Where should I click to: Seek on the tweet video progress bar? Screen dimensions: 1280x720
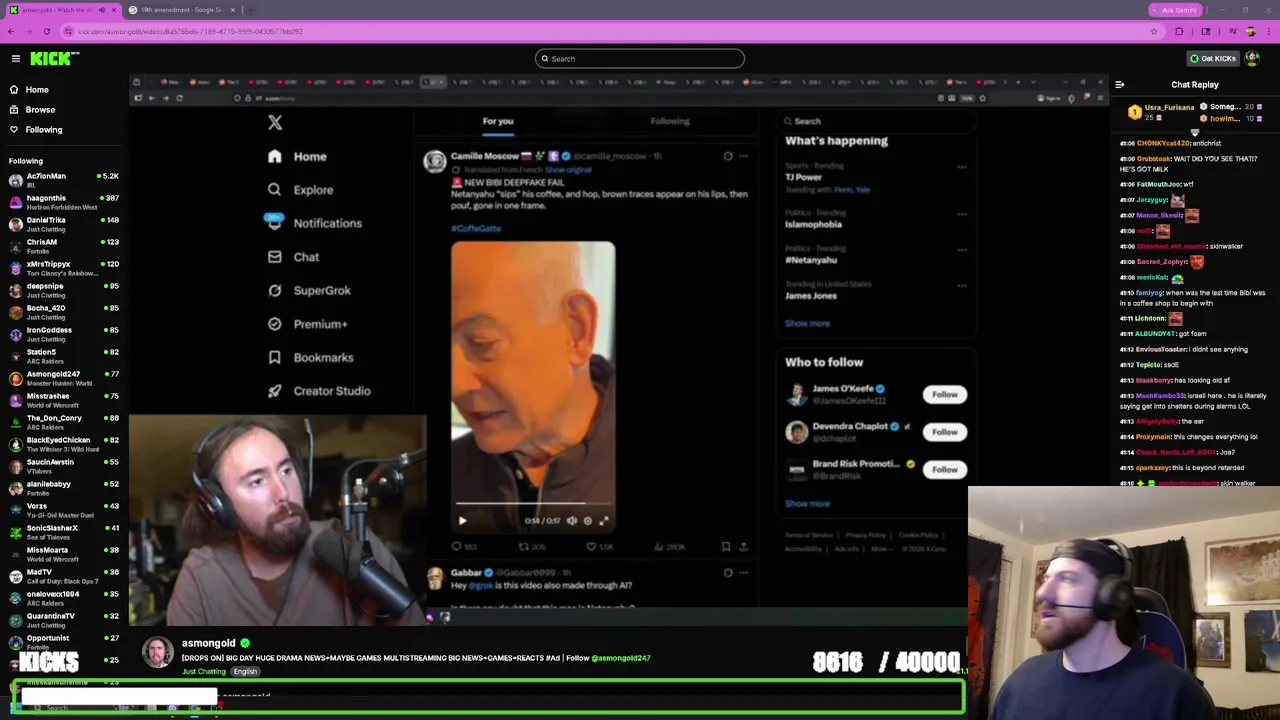click(x=533, y=505)
